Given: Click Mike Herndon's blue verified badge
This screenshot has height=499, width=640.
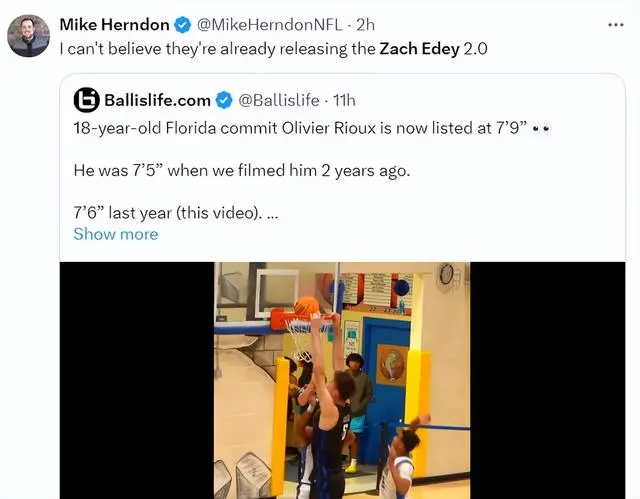Looking at the screenshot, I should coord(182,25).
